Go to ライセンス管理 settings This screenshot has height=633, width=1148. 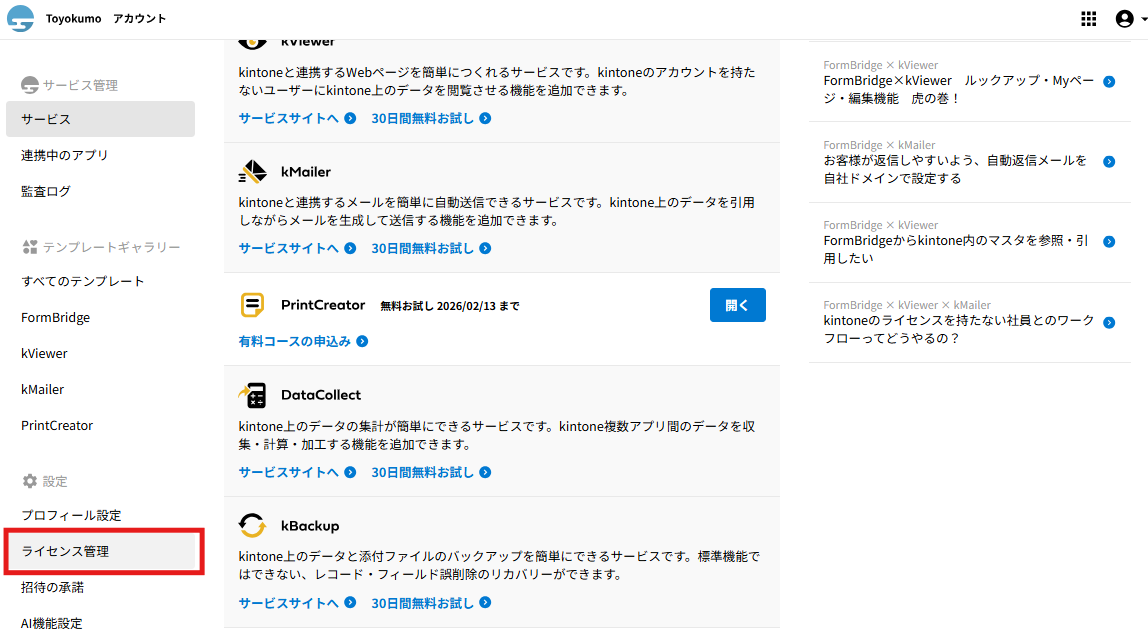66,551
